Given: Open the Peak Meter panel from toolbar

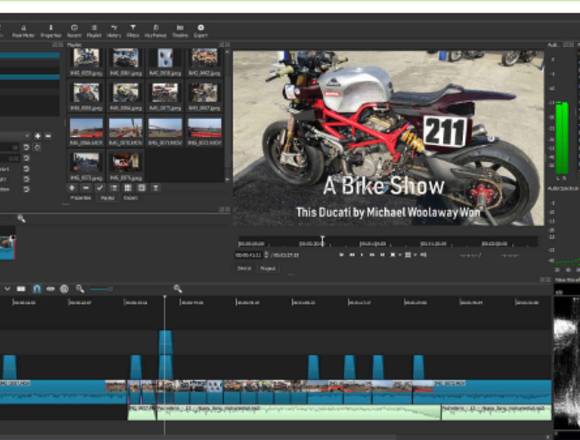Looking at the screenshot, I should click(x=23, y=31).
